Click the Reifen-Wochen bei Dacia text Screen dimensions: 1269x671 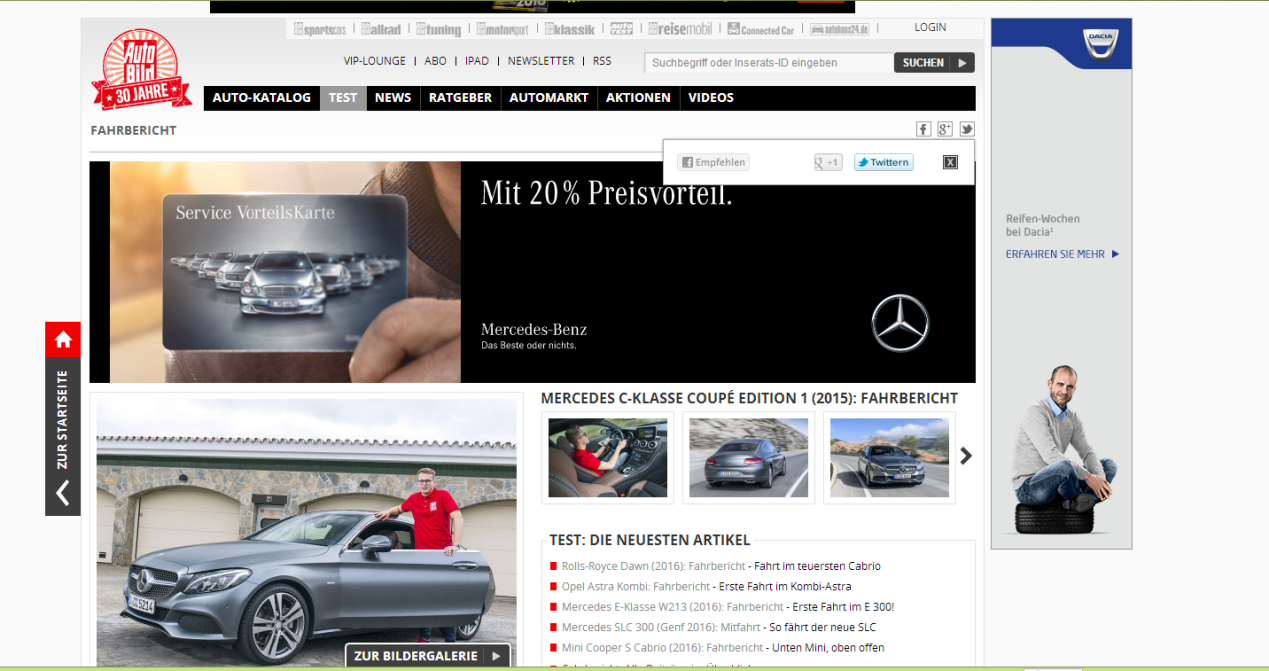(1043, 225)
